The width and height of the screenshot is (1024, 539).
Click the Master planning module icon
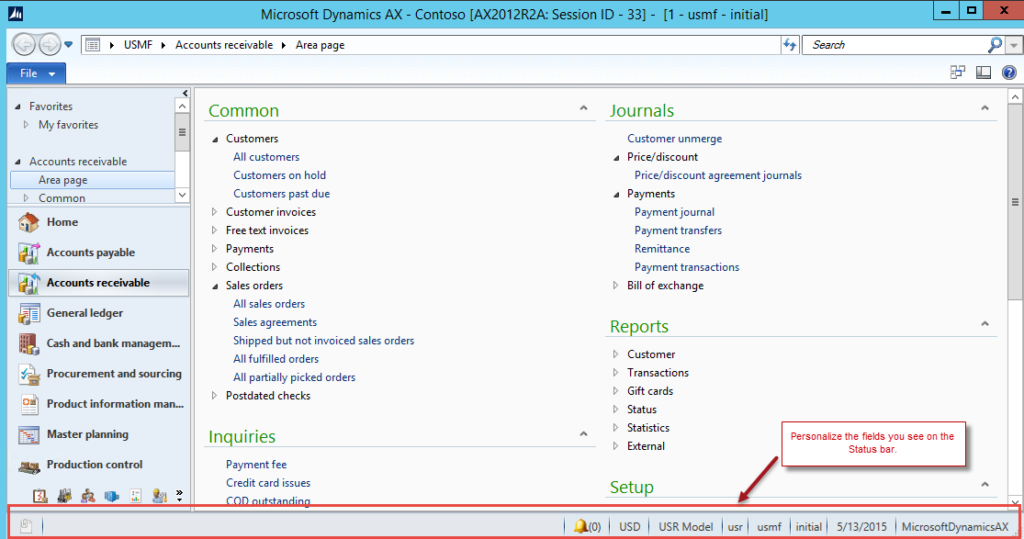pyautogui.click(x=29, y=434)
